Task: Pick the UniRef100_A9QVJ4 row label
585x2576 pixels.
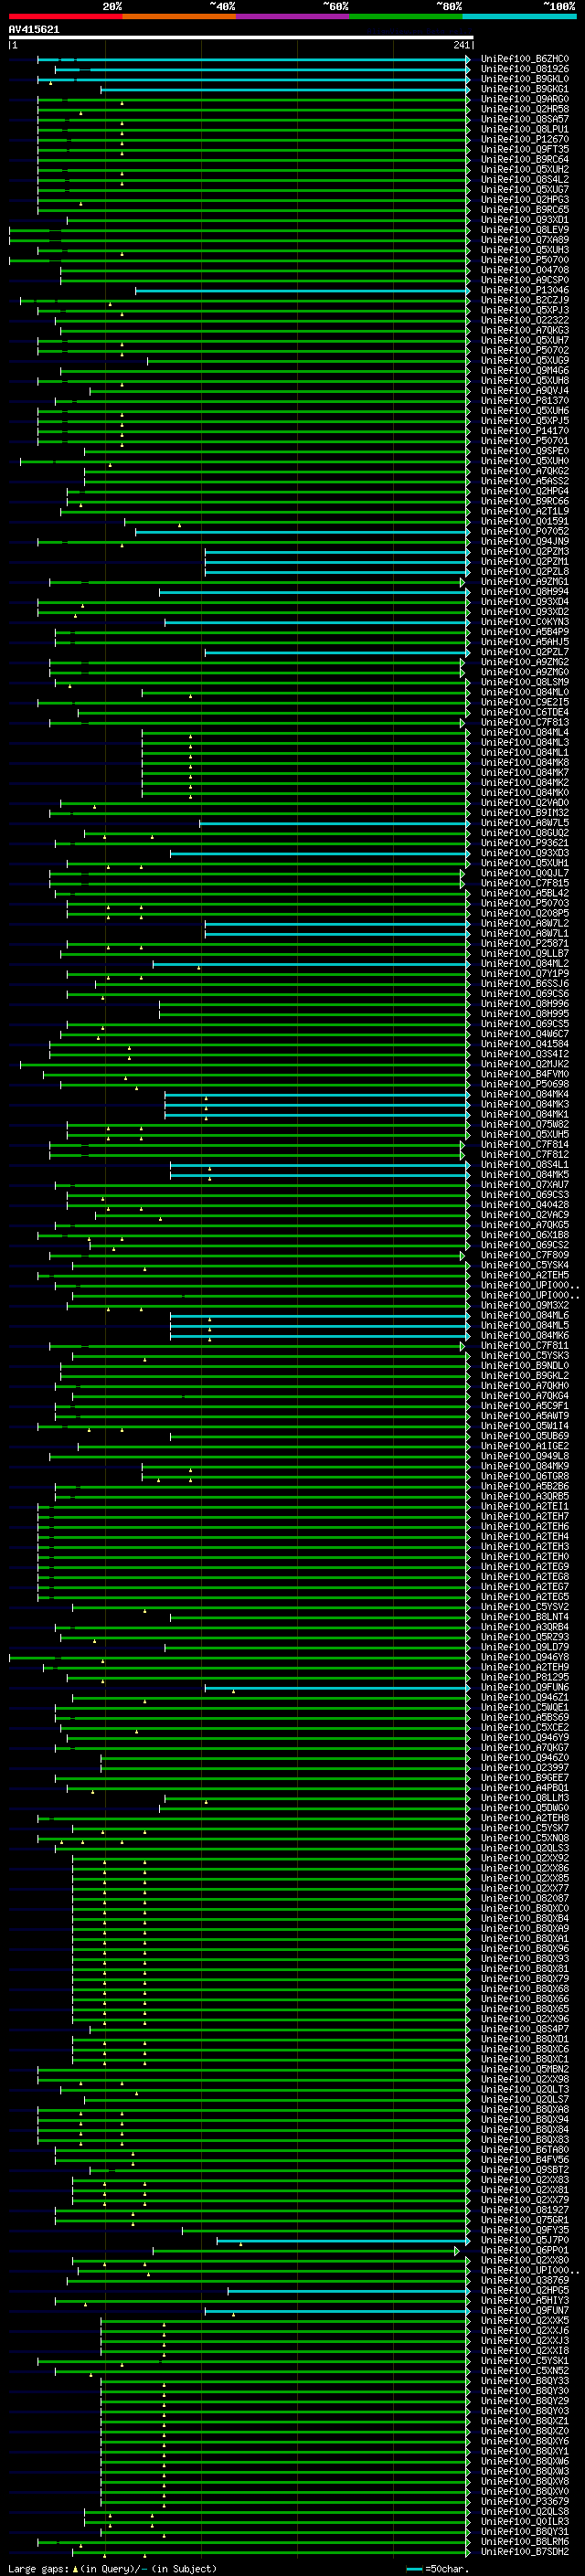Action: (x=524, y=390)
